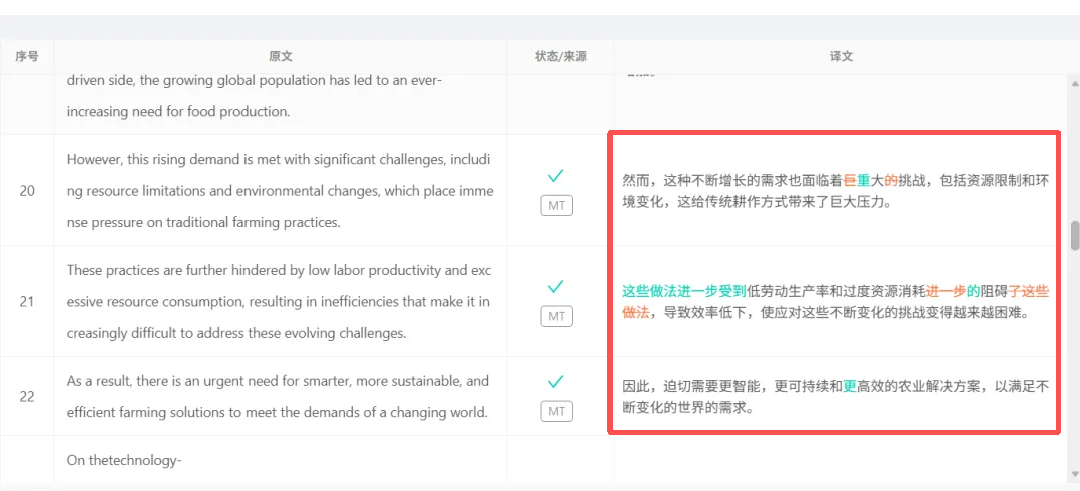
Task: Select the source text starting 'These practices are further'
Action: click(279, 301)
